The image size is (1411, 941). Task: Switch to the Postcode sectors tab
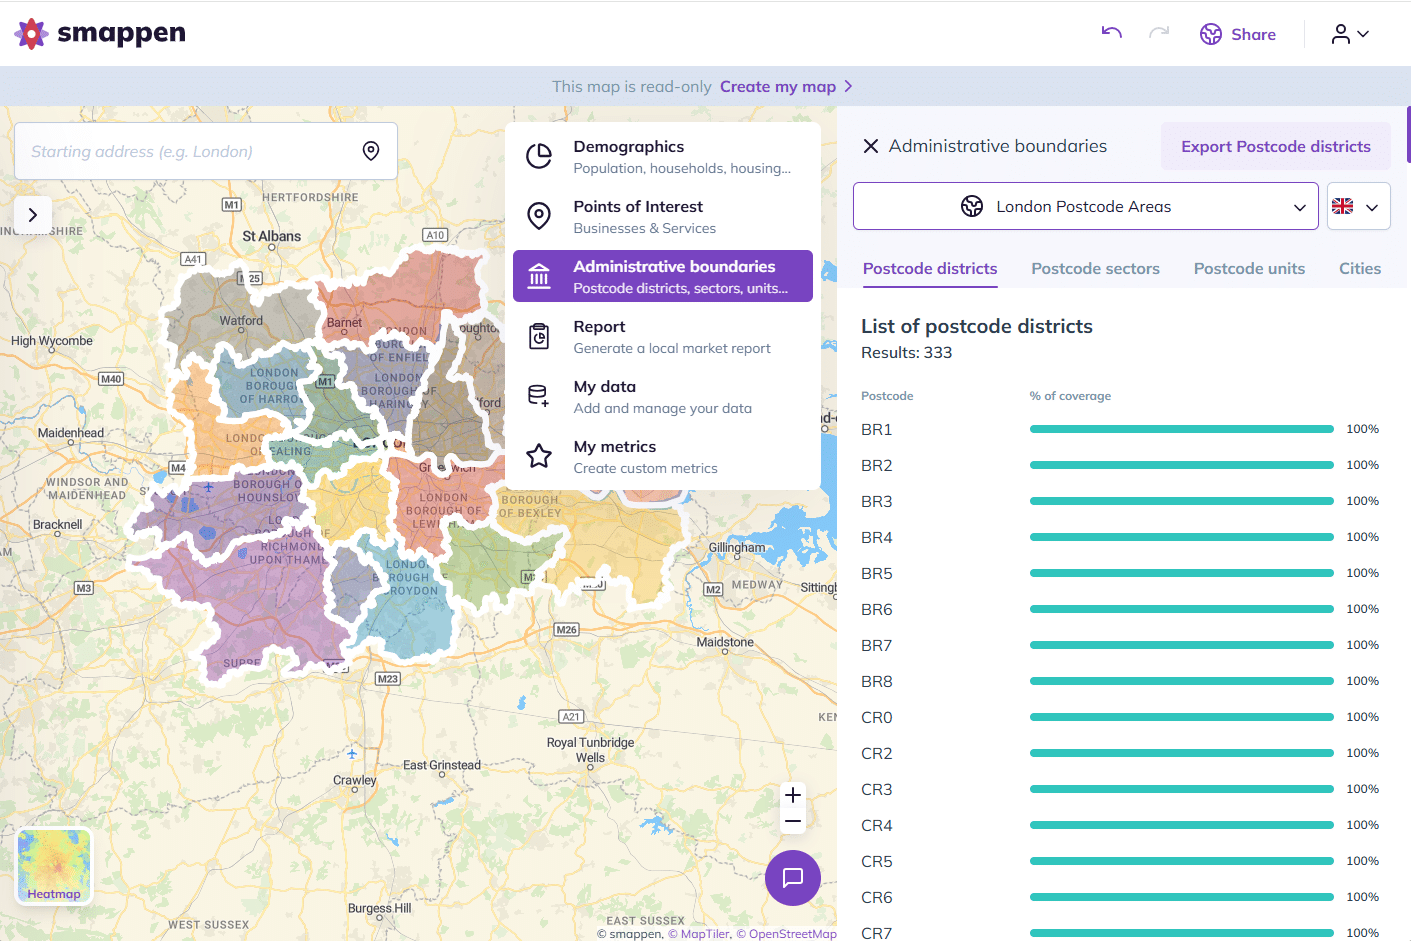click(1095, 268)
